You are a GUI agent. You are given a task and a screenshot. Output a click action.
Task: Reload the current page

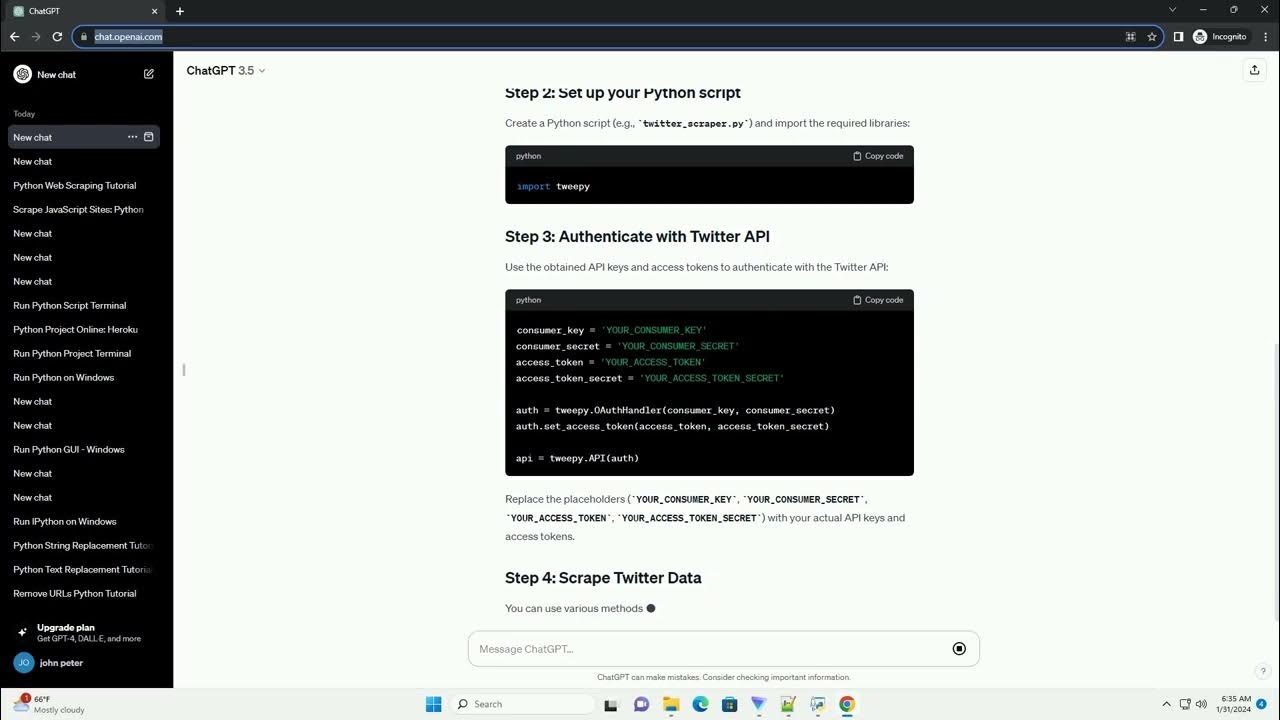click(57, 36)
